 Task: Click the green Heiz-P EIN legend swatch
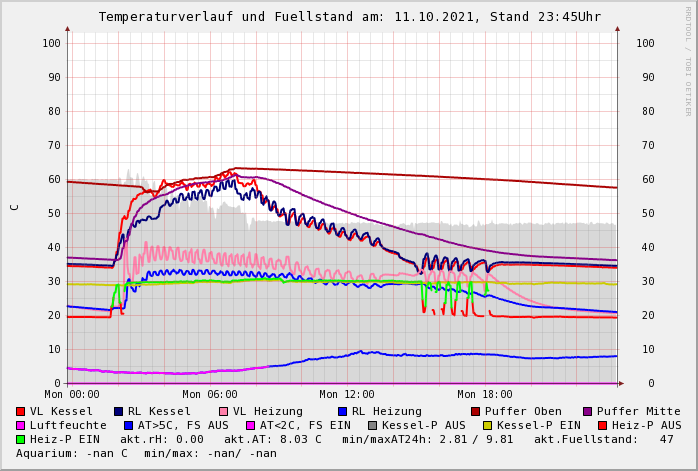click(21, 440)
